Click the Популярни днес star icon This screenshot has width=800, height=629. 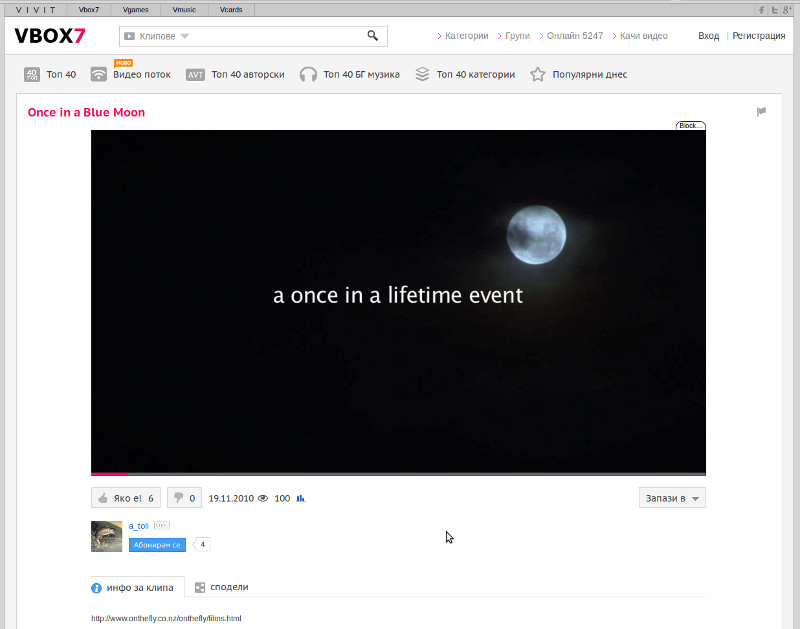pyautogui.click(x=538, y=75)
